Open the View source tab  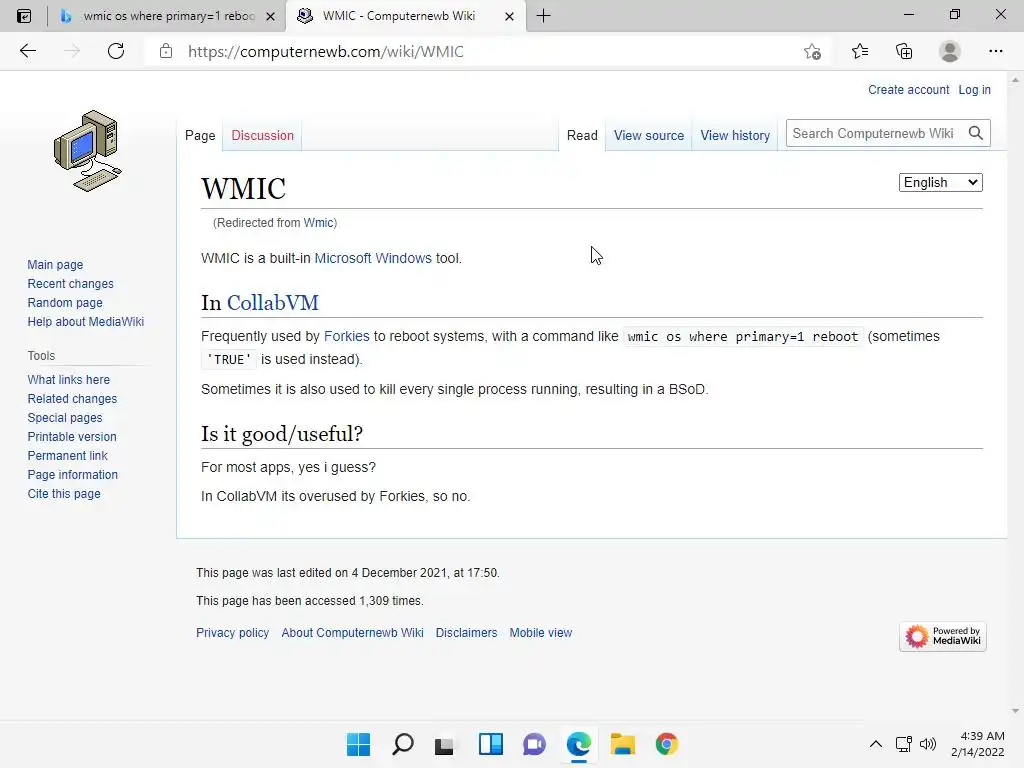pyautogui.click(x=648, y=135)
